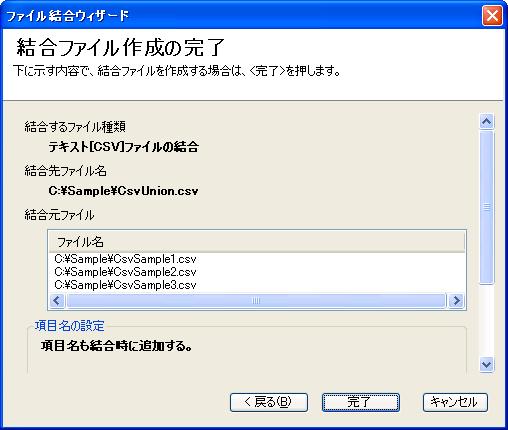Click the vertical scrollbar down arrow

coord(487,364)
